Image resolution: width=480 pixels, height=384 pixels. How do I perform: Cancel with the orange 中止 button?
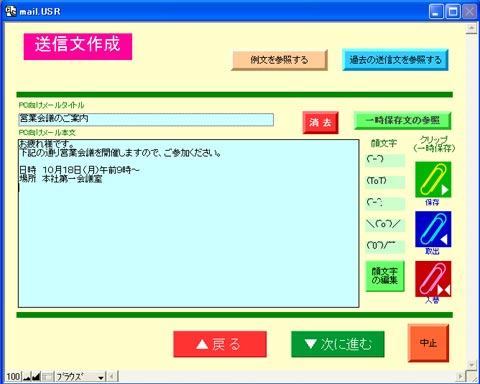point(428,343)
